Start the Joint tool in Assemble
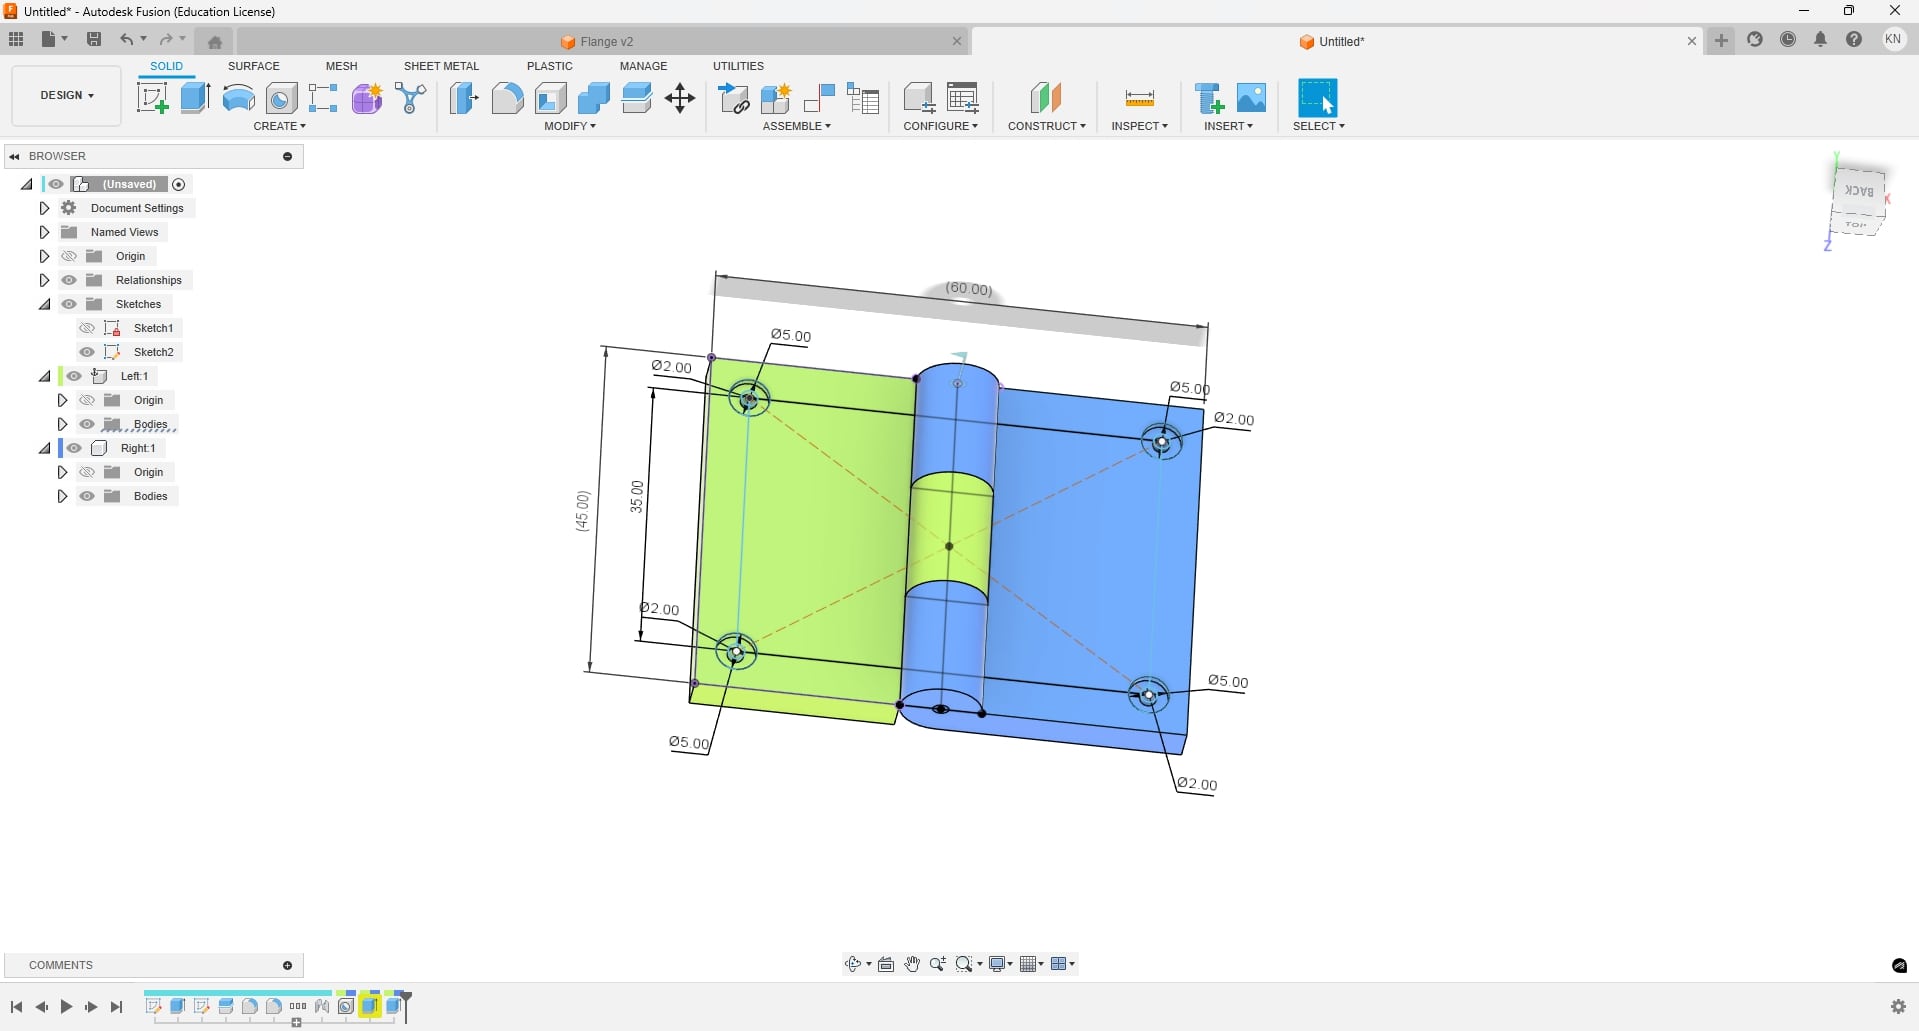1919x1031 pixels. (819, 98)
